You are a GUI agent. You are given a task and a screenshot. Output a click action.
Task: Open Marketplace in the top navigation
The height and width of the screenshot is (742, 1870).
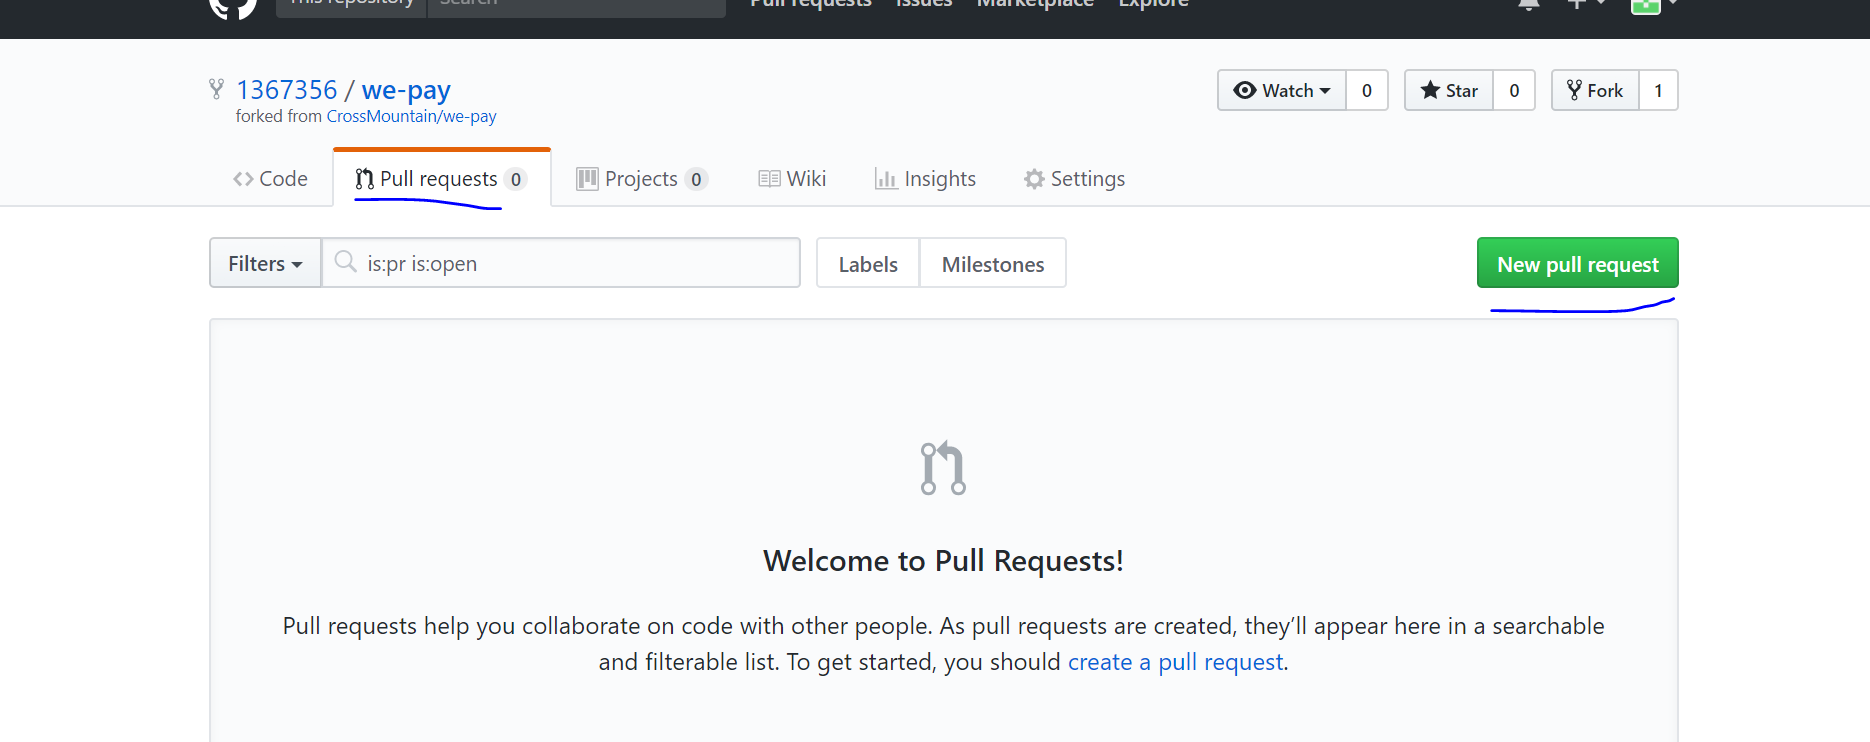pyautogui.click(x=1035, y=4)
